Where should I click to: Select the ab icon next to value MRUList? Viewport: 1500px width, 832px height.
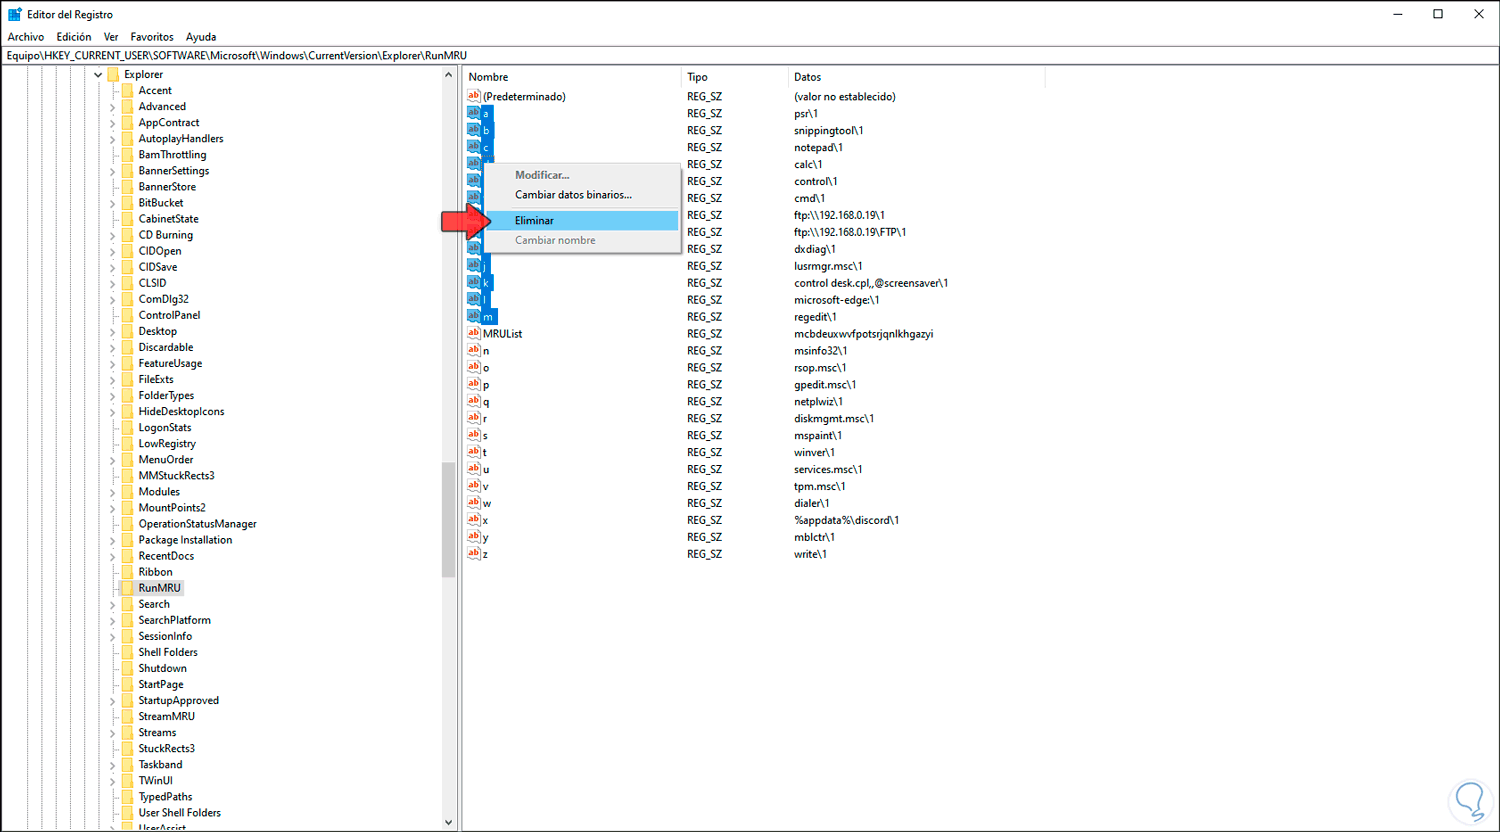pyautogui.click(x=474, y=333)
